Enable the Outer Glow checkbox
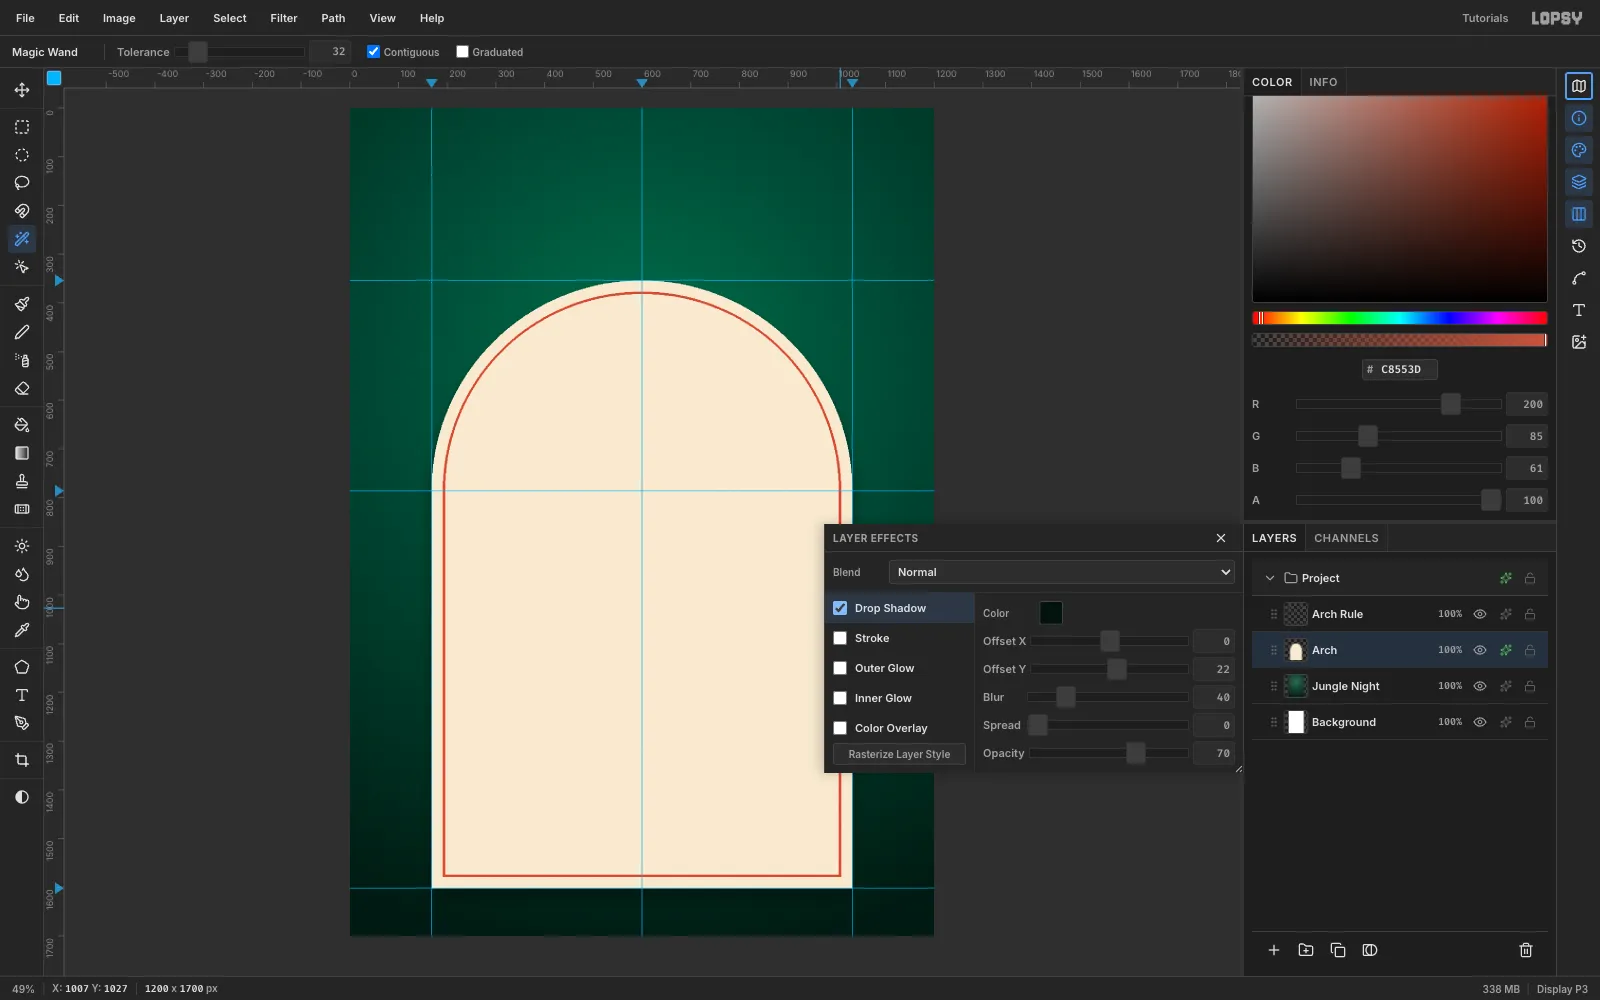Viewport: 1600px width, 1000px height. click(x=840, y=668)
